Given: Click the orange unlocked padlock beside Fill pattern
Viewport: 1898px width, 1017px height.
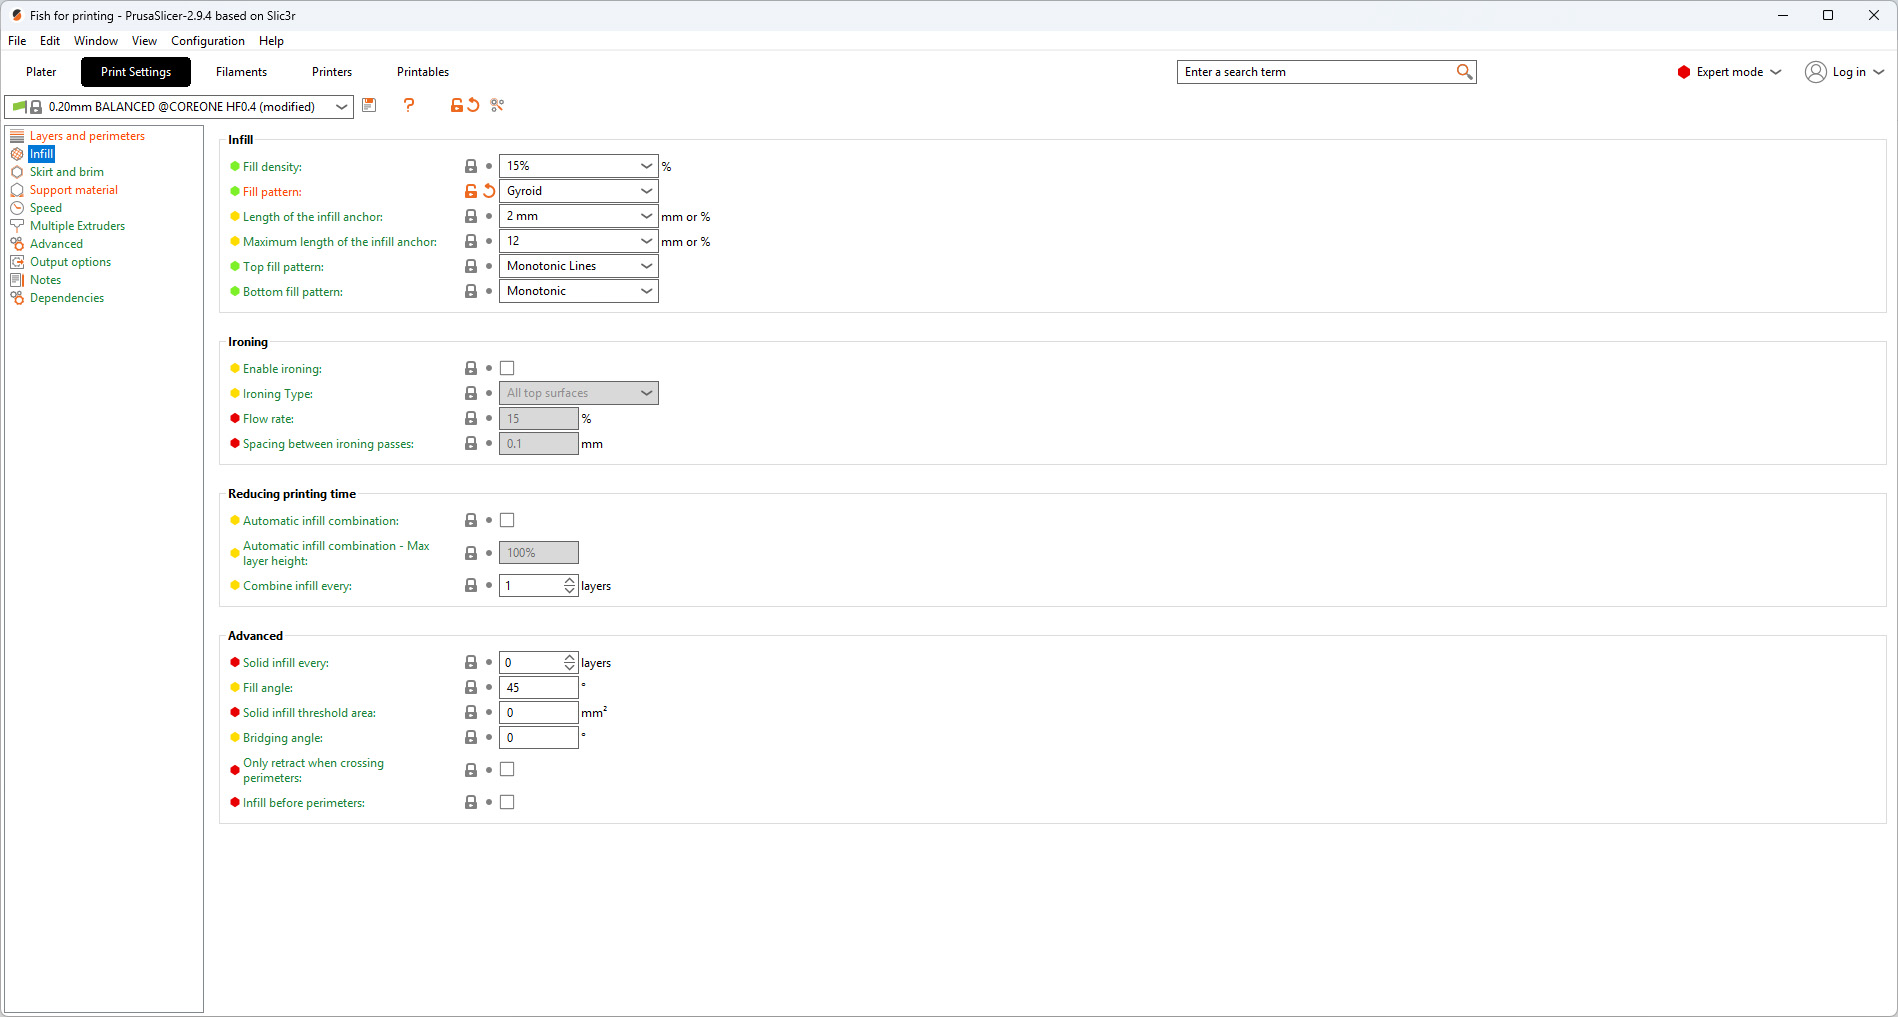Looking at the screenshot, I should (x=471, y=191).
